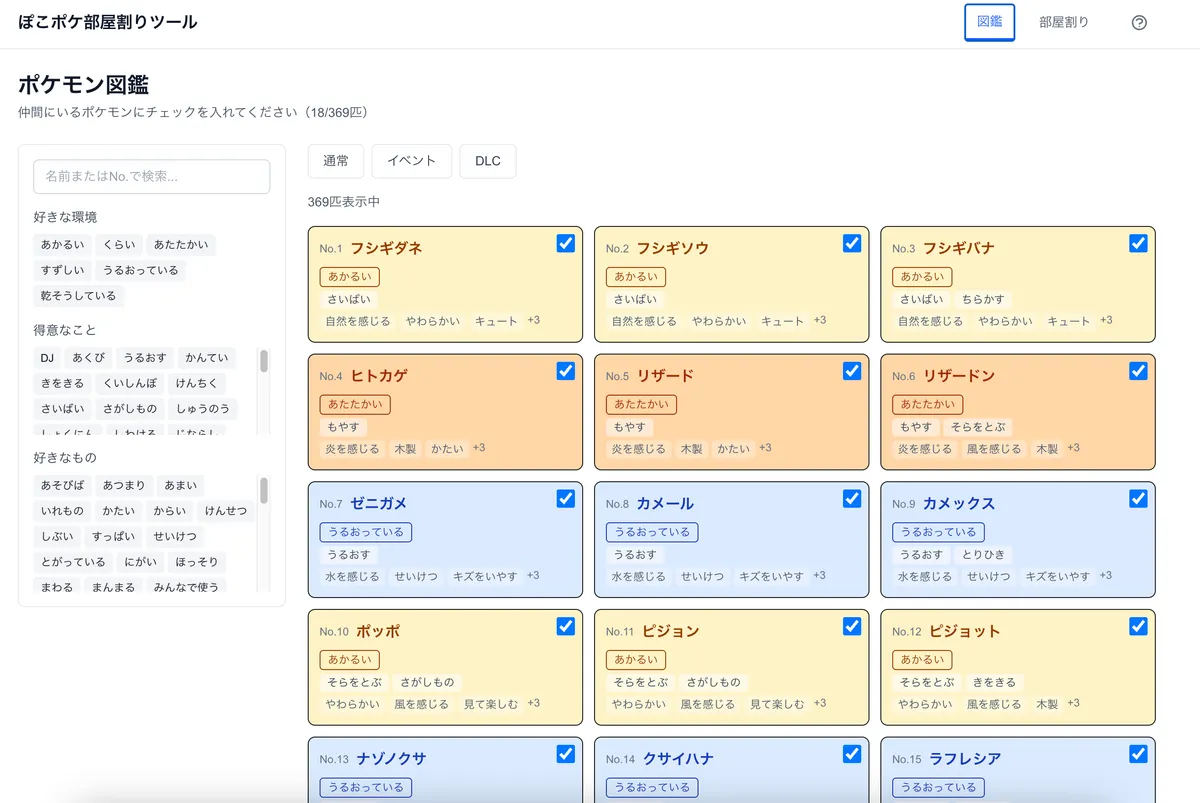Uncheck the ピジョン checkbox
The width and height of the screenshot is (1200, 803).
[852, 626]
